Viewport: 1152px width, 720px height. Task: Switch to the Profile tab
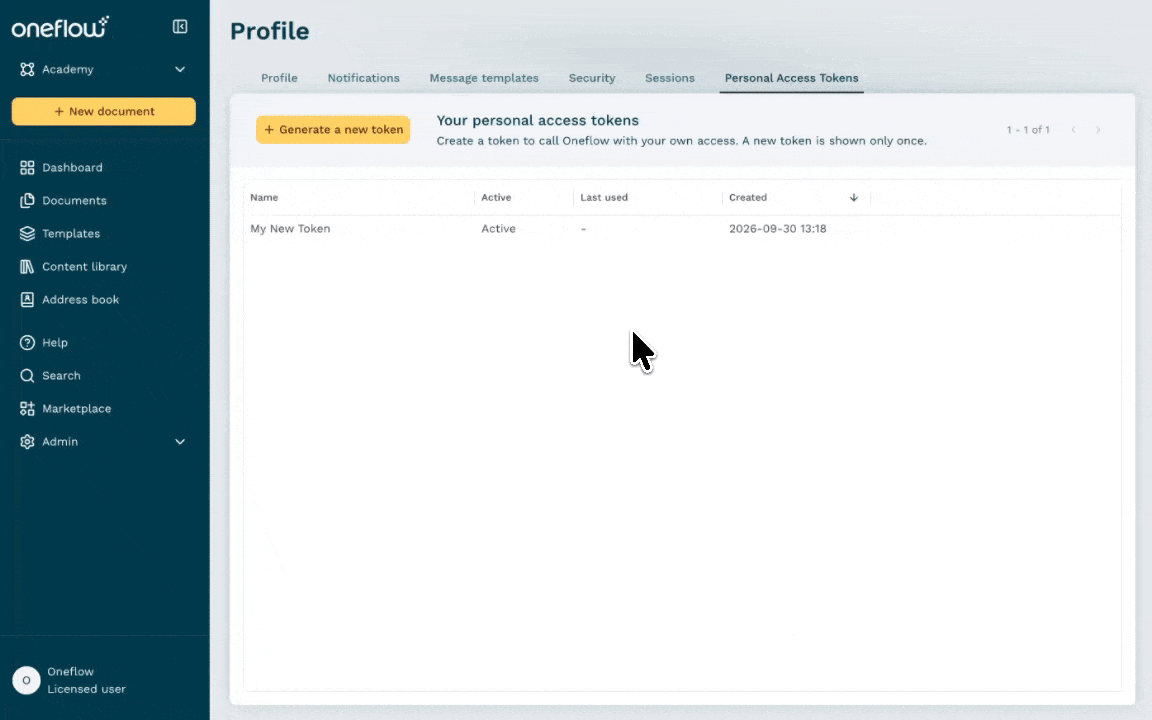(x=279, y=78)
